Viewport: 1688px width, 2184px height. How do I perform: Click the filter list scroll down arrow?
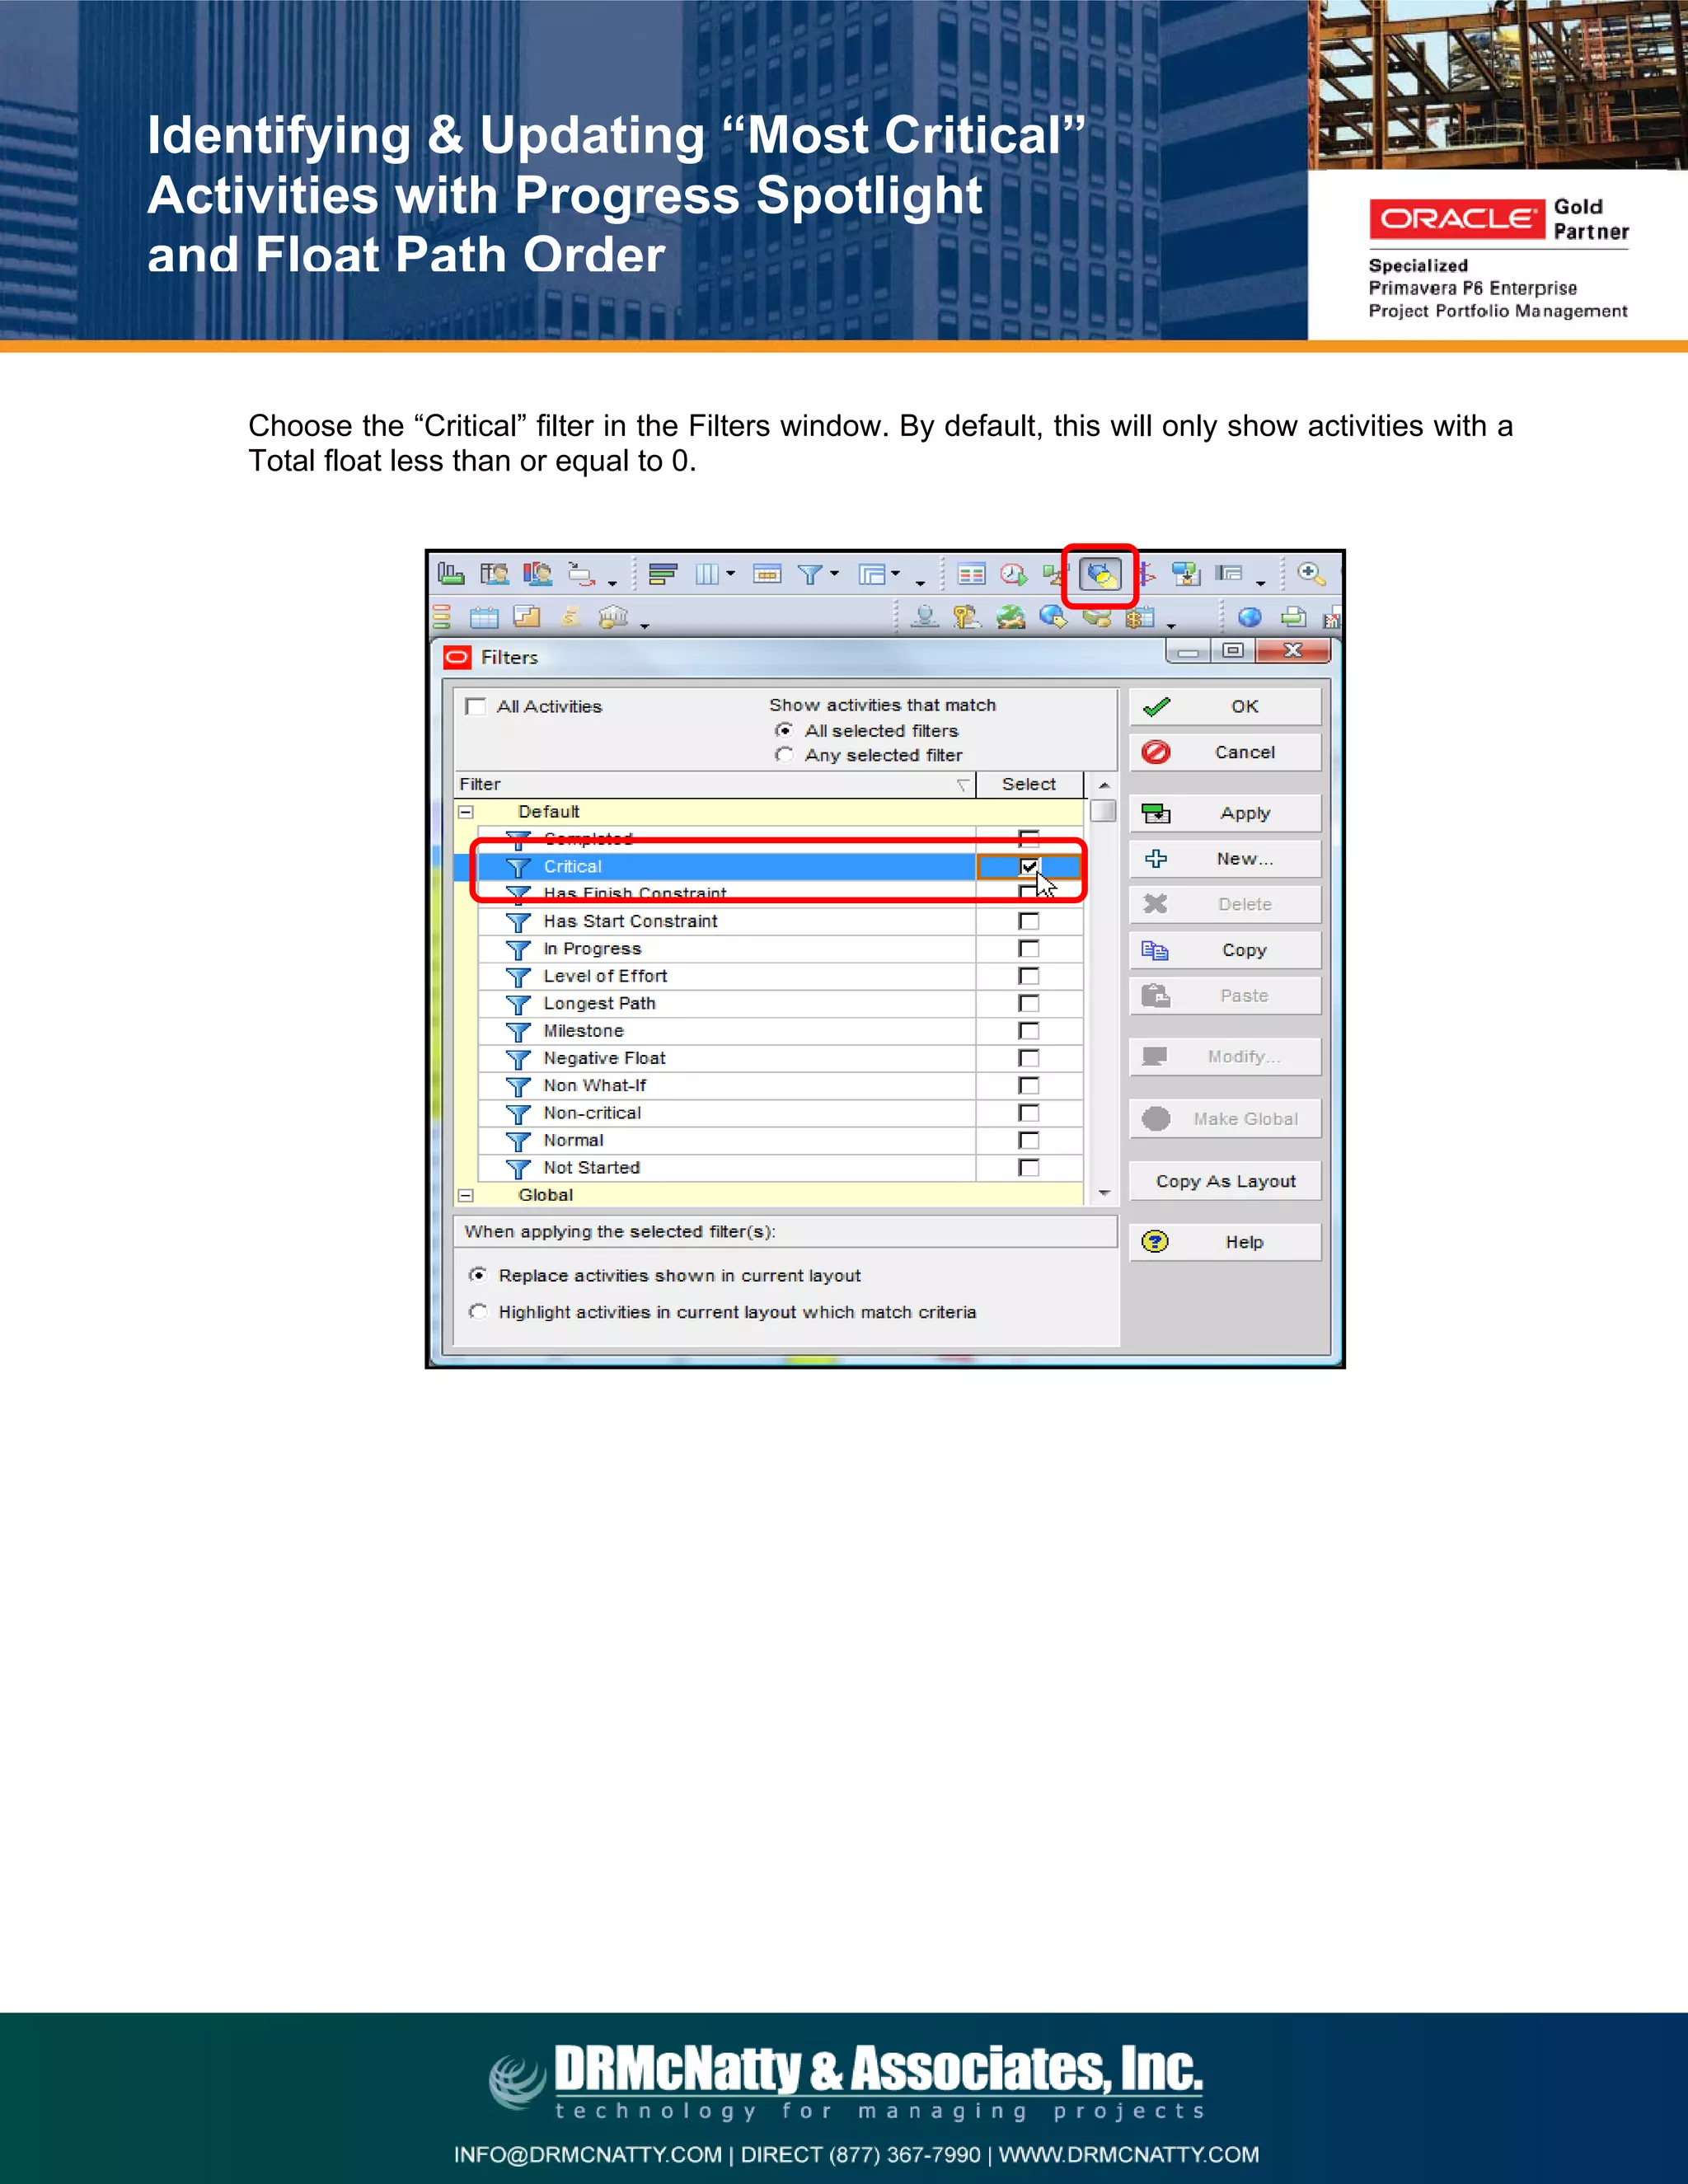pos(1104,1193)
